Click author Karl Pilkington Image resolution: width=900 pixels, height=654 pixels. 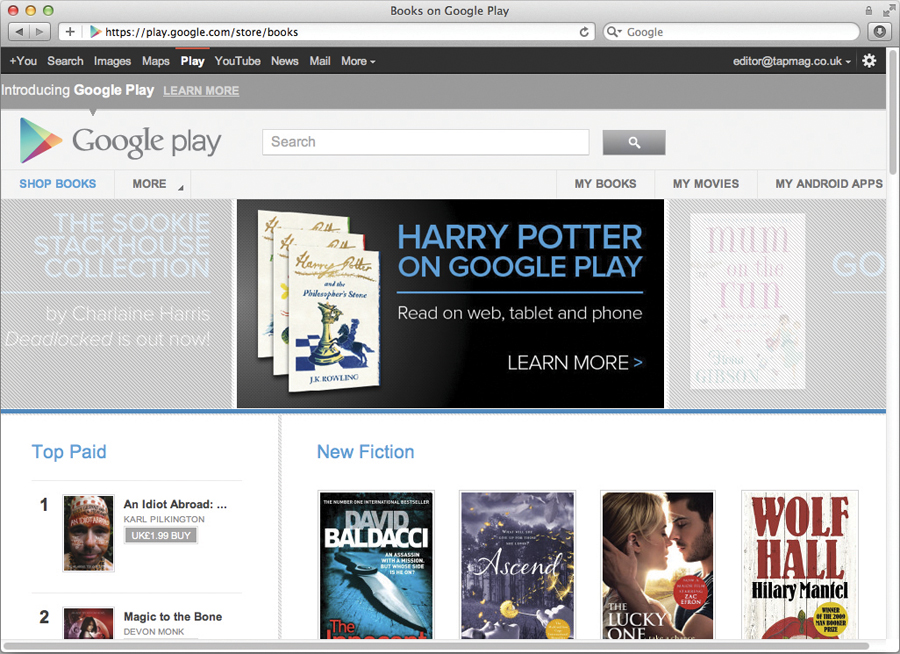pos(164,519)
